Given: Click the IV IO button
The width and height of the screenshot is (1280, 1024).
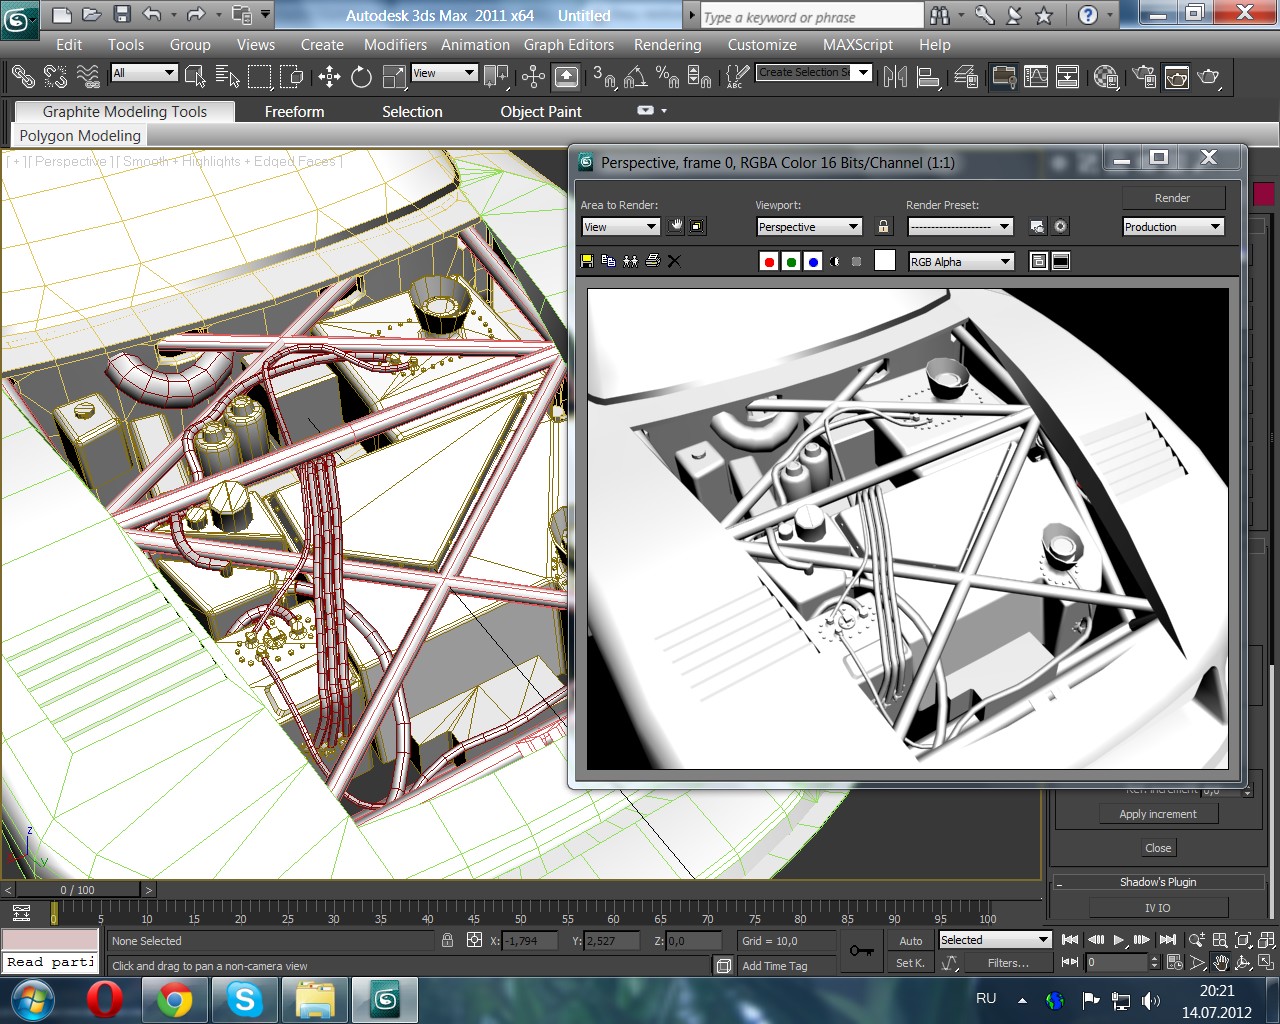Looking at the screenshot, I should coord(1158,908).
